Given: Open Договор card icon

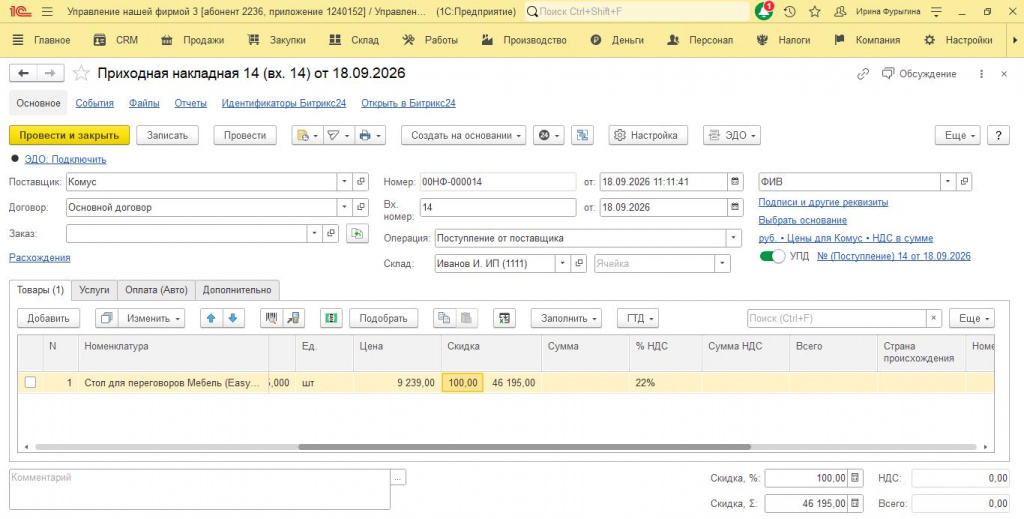Looking at the screenshot, I should pos(360,207).
